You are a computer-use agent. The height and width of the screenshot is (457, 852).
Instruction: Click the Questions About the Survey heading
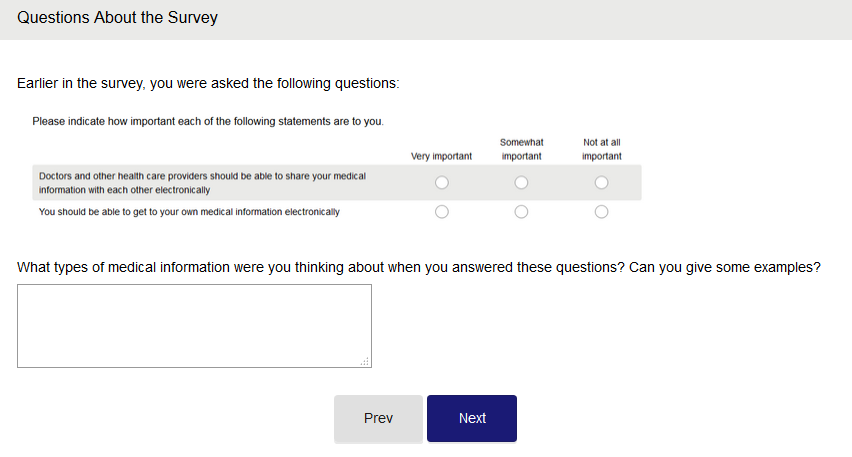[117, 18]
